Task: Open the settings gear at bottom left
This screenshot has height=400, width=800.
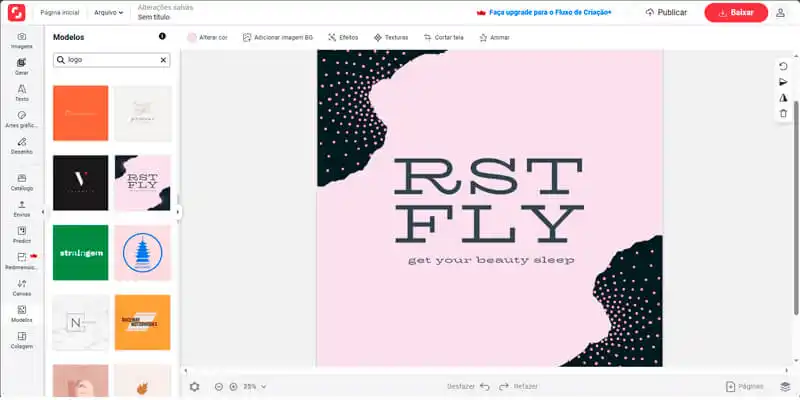Action: pos(194,387)
